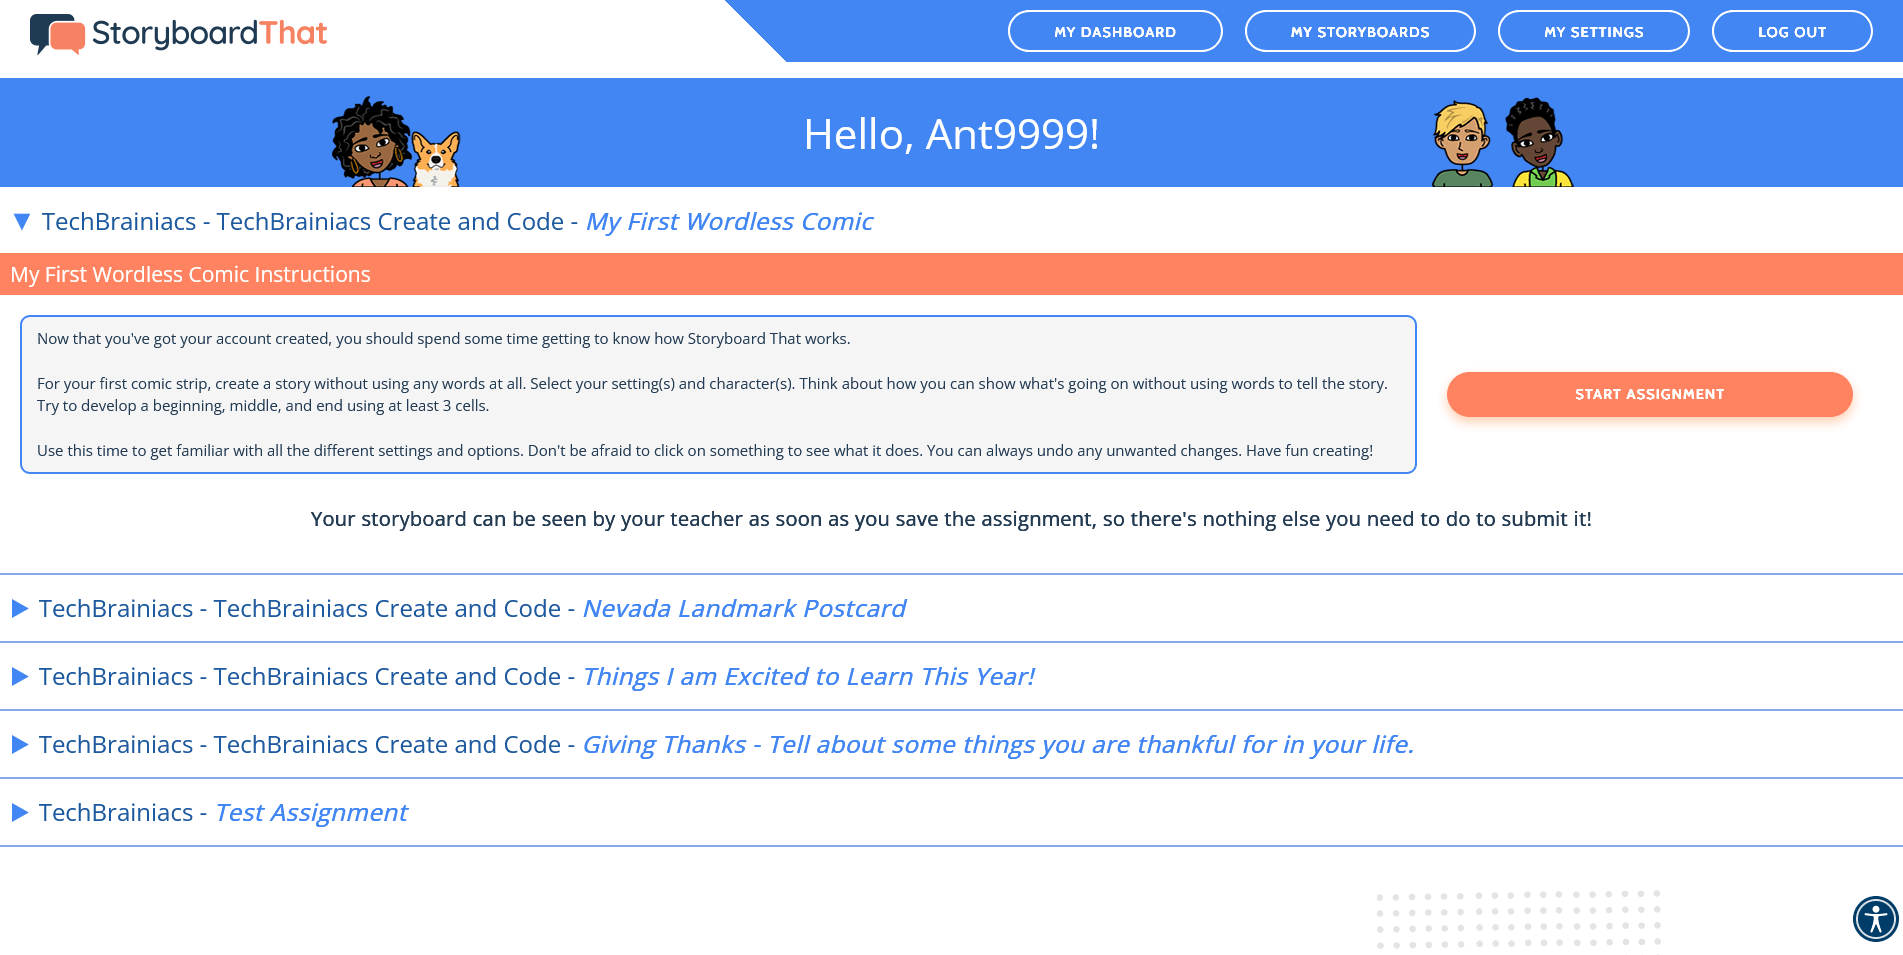Open the Test Assignment link
Image resolution: width=1903 pixels, height=955 pixels.
(x=310, y=812)
